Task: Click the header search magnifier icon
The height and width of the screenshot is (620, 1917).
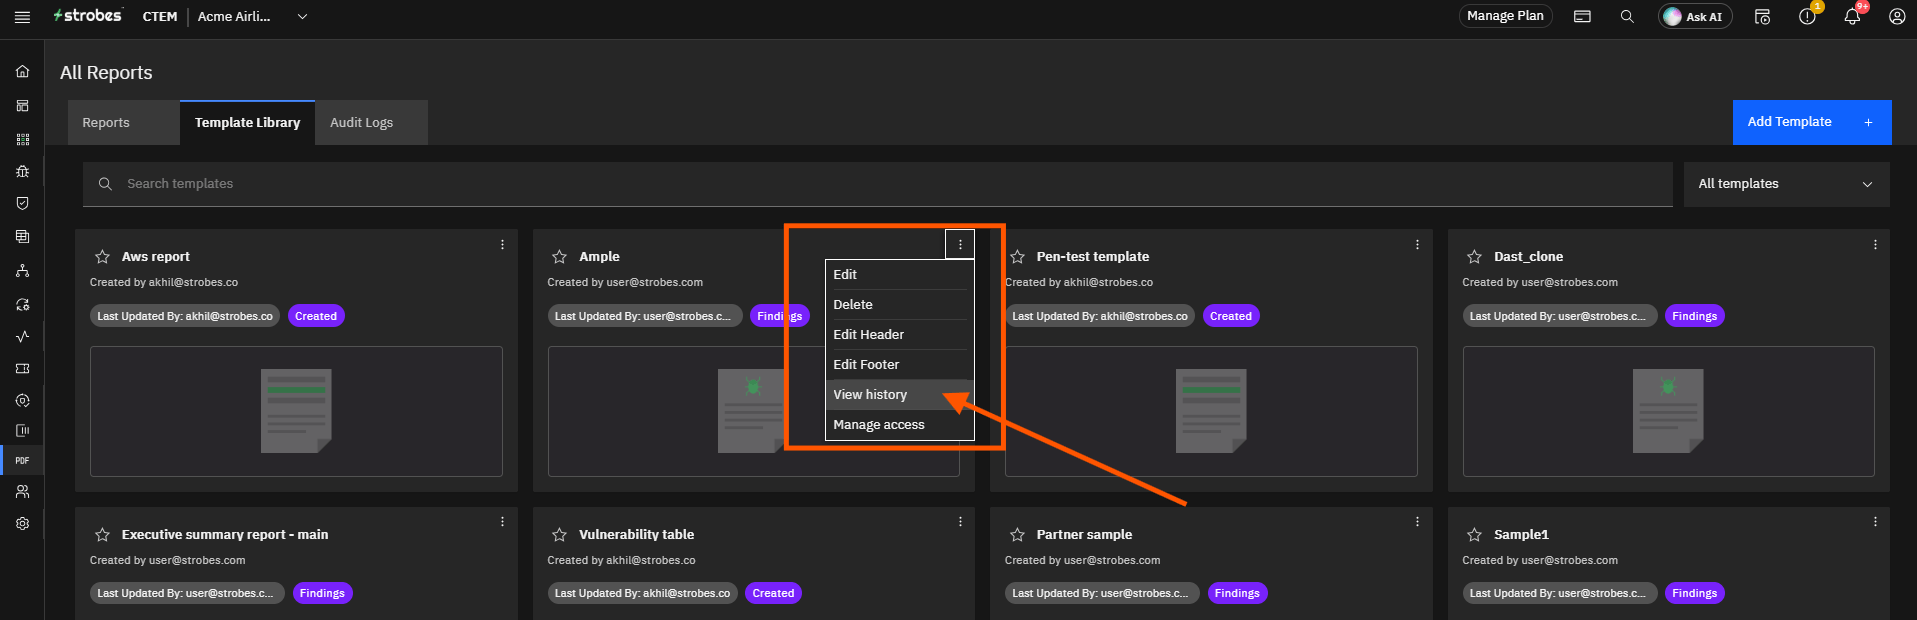Action: click(x=1627, y=17)
